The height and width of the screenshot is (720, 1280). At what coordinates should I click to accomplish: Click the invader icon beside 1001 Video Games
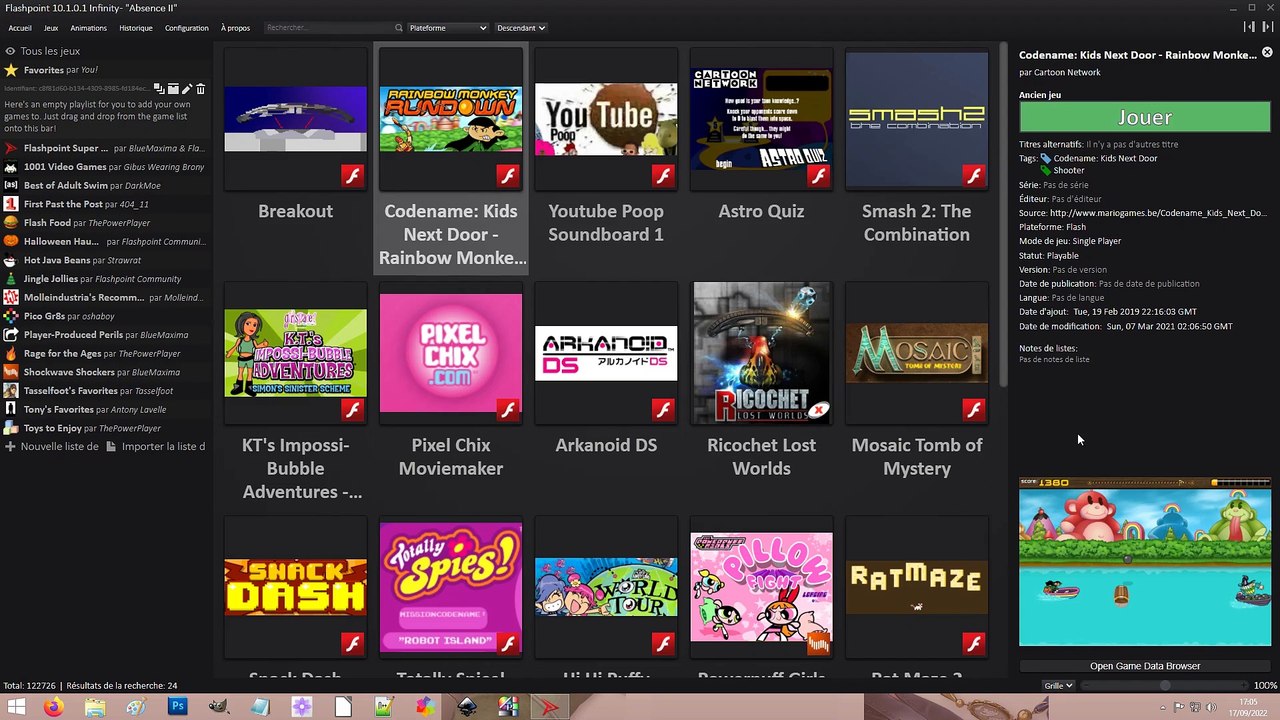11,167
